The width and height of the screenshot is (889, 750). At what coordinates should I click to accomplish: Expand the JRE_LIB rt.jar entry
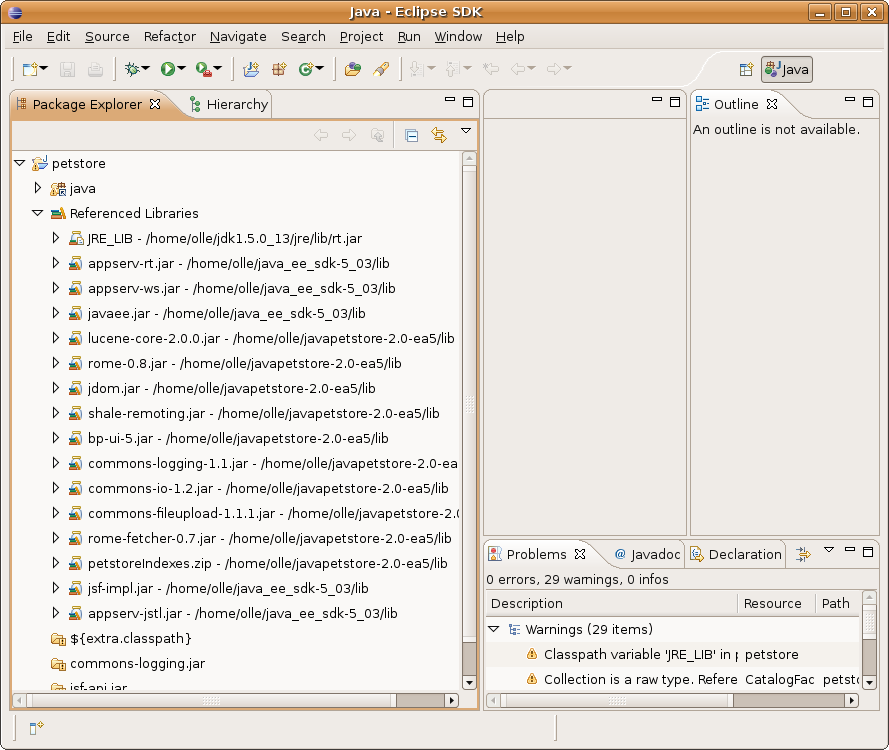click(56, 238)
